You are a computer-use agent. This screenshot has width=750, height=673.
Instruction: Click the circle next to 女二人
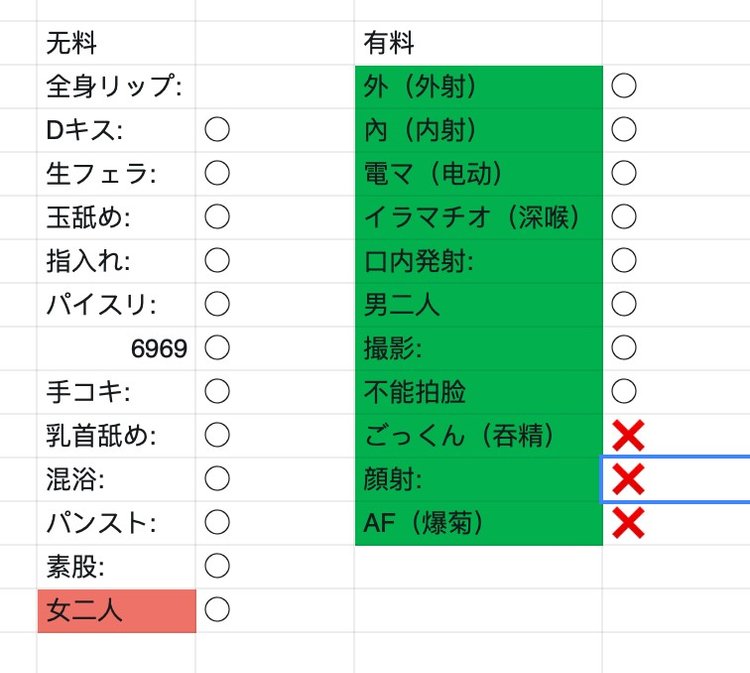[x=217, y=609]
